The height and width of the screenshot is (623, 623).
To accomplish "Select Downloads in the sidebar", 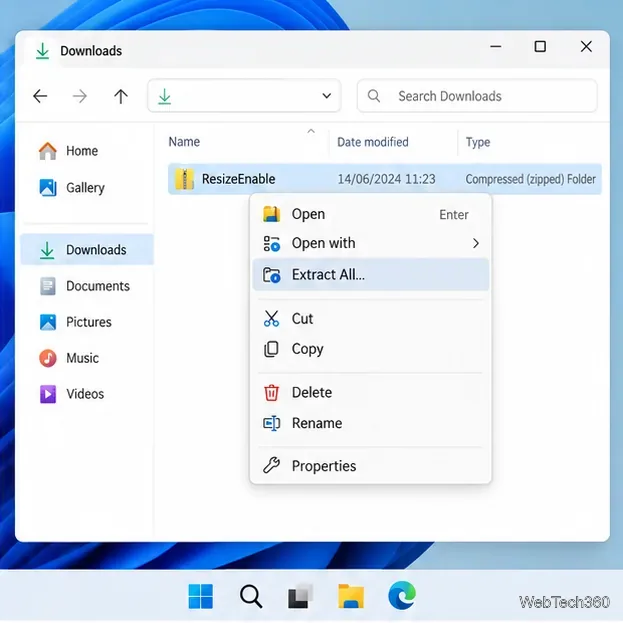I will click(87, 250).
